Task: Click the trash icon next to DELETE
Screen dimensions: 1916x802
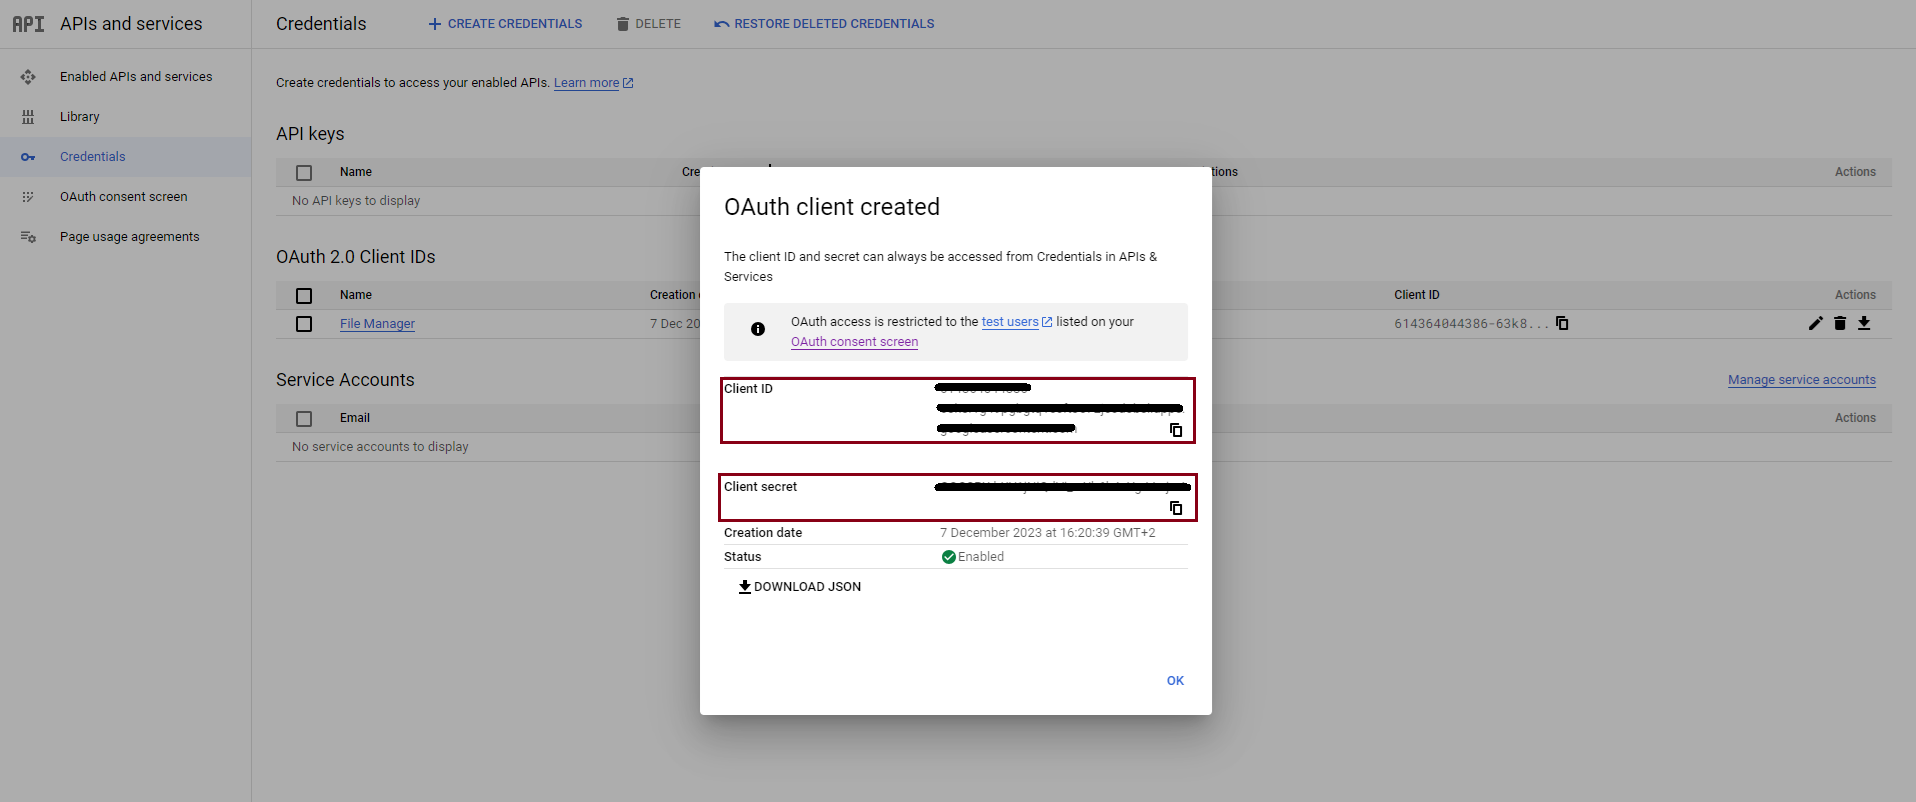Action: 623,24
